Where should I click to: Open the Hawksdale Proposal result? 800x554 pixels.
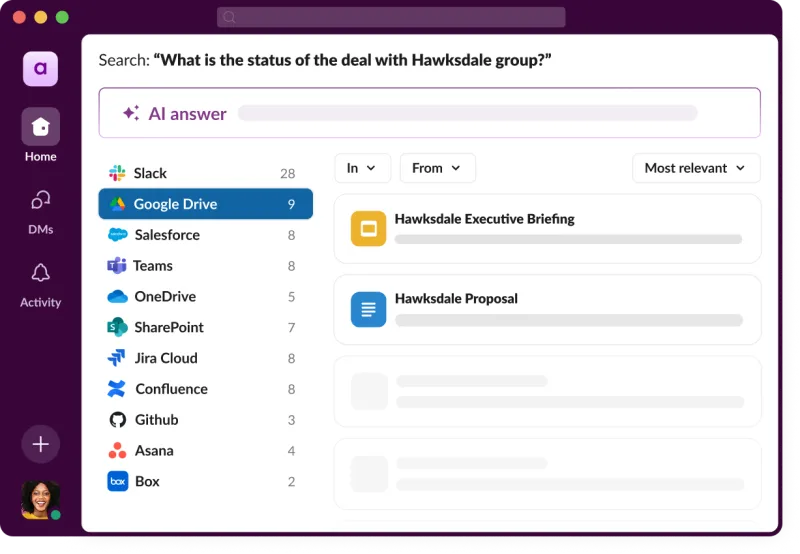click(547, 310)
